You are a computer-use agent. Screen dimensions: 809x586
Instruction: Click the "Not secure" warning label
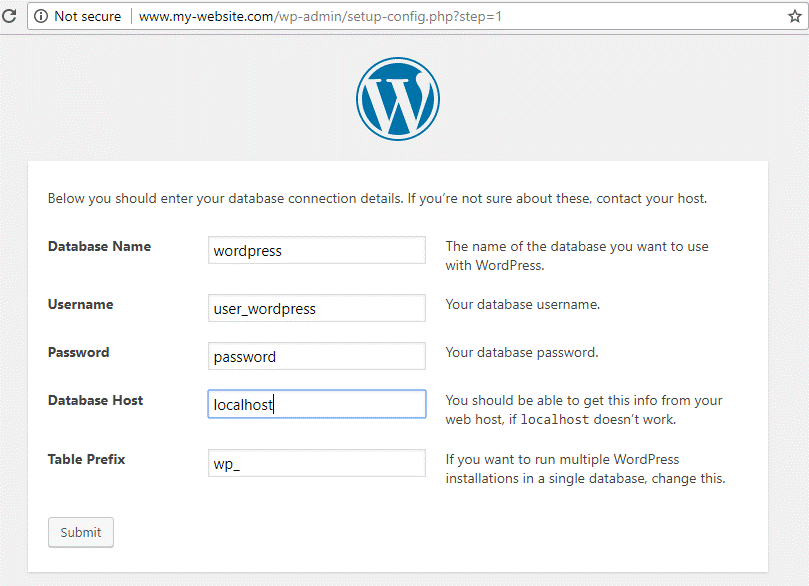tap(87, 16)
